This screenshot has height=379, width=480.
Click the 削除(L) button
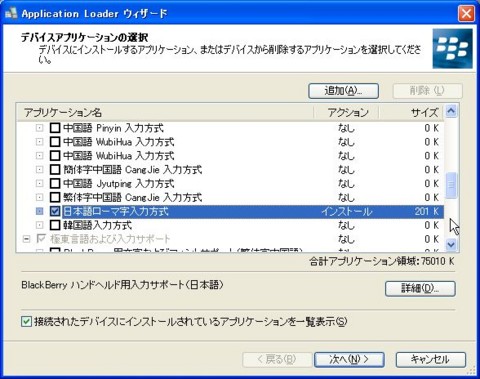tap(427, 91)
